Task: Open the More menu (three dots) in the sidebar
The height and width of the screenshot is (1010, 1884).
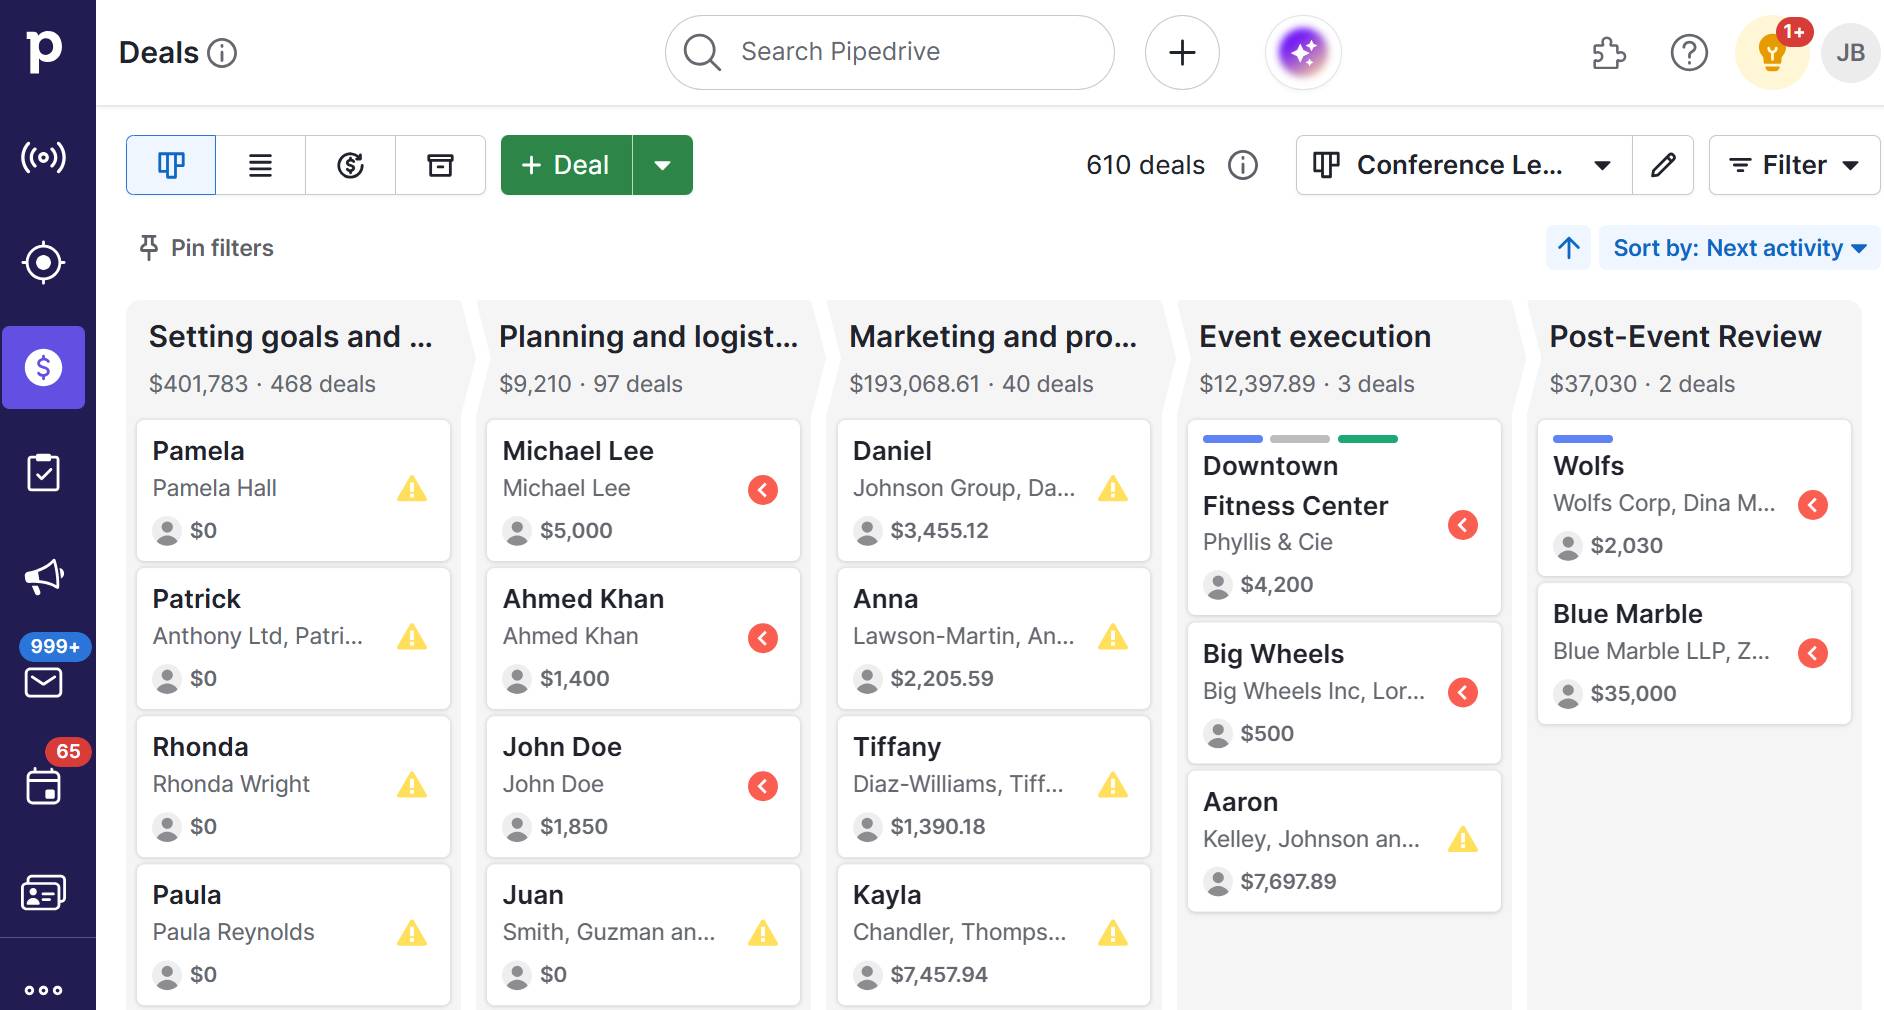Action: [x=44, y=990]
